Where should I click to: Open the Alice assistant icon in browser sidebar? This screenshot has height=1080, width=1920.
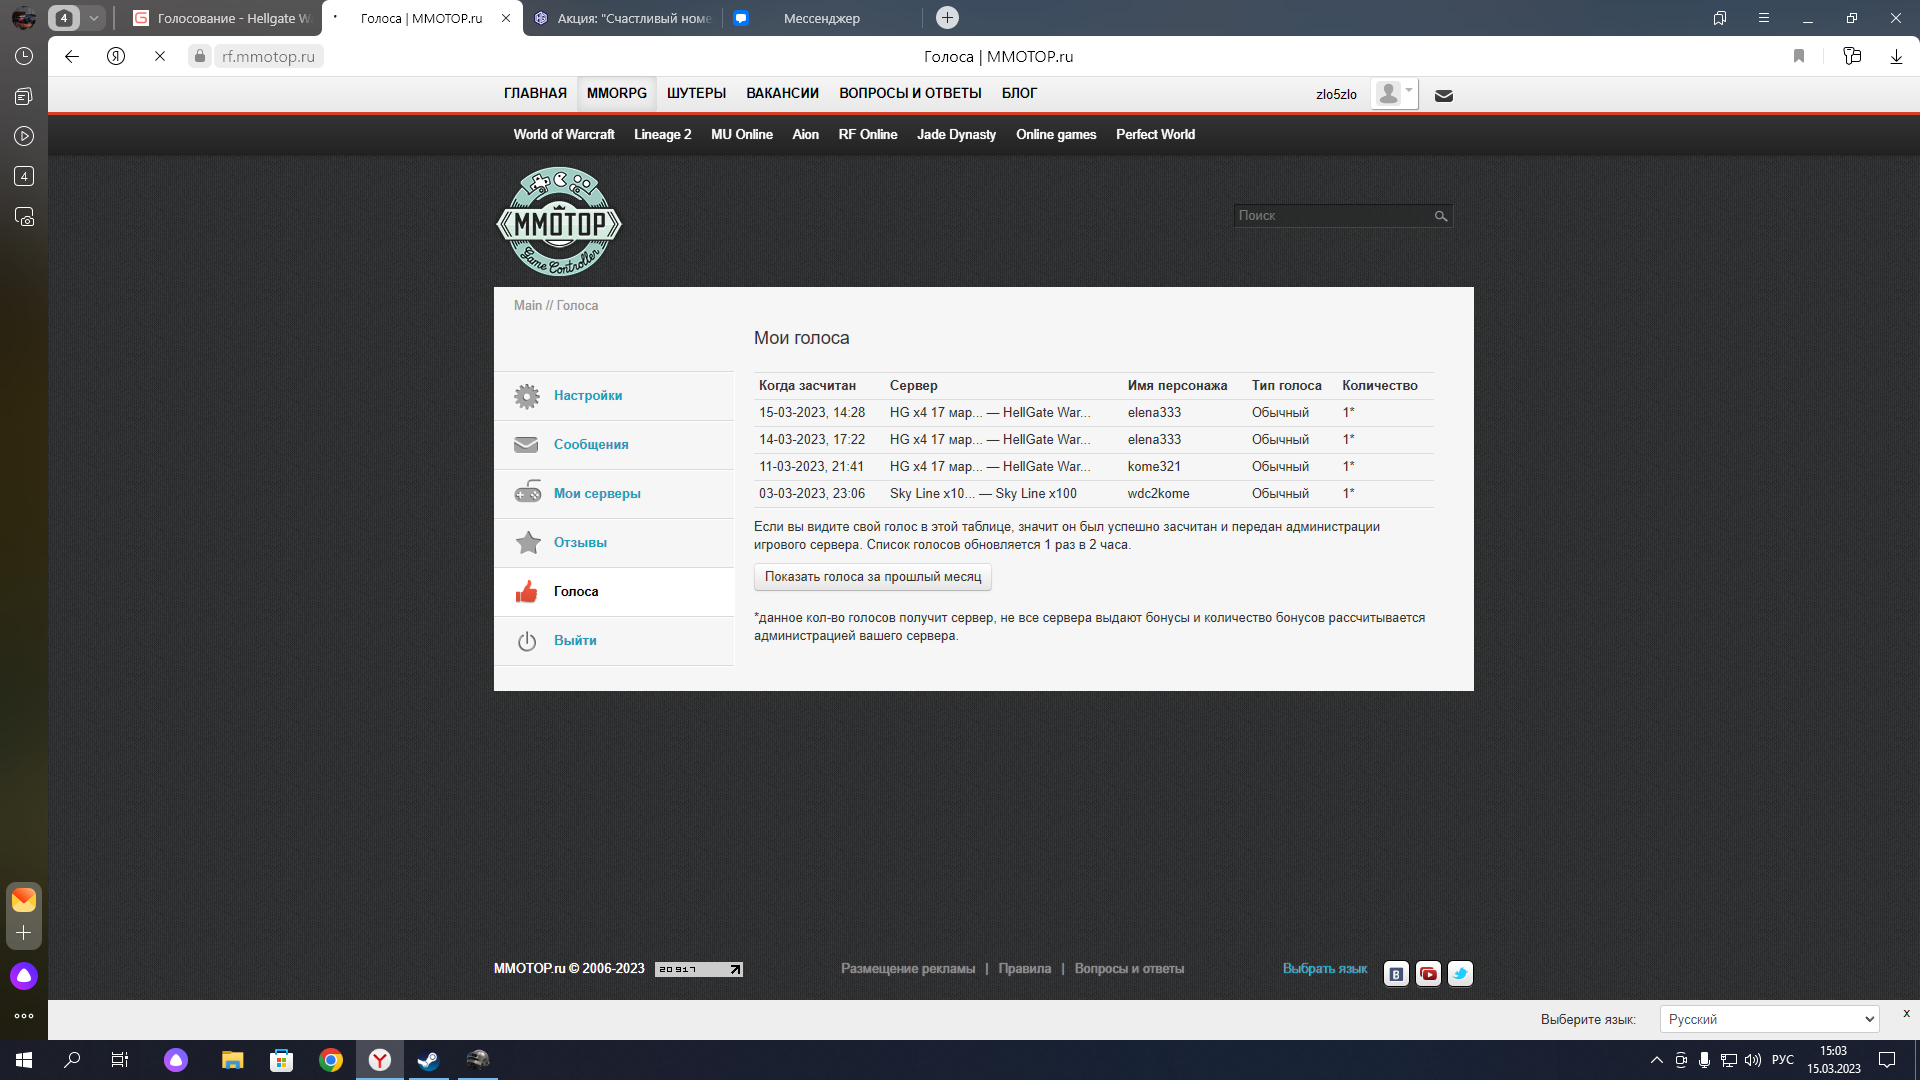[24, 976]
